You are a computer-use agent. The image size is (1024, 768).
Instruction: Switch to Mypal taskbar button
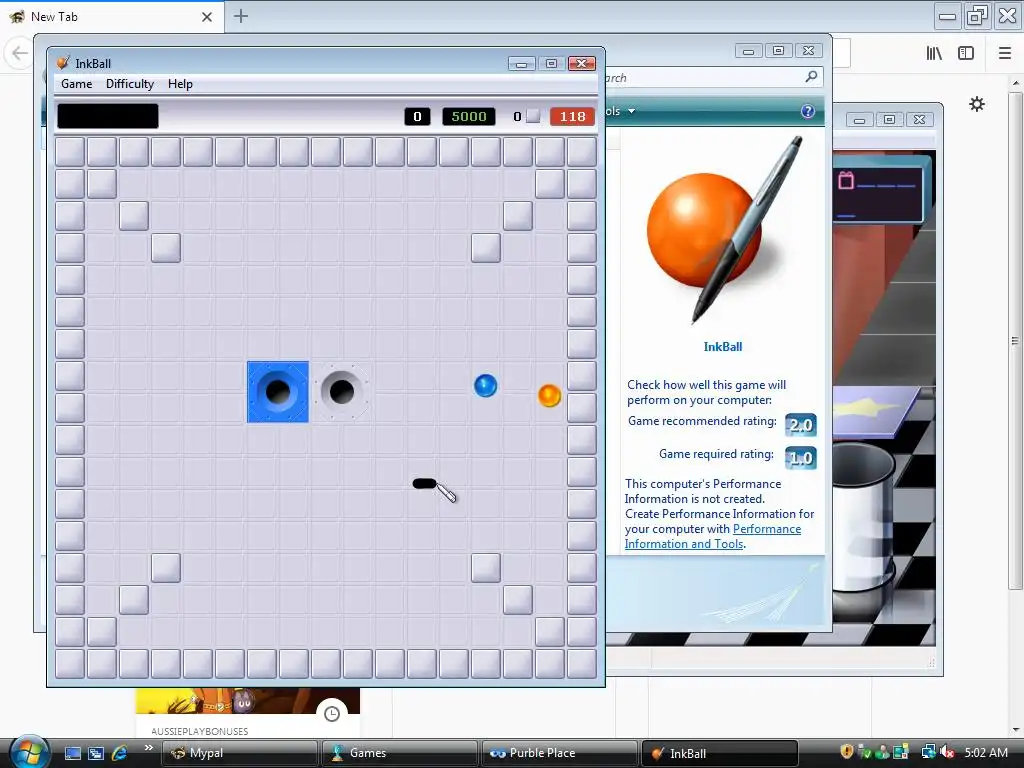(x=239, y=753)
